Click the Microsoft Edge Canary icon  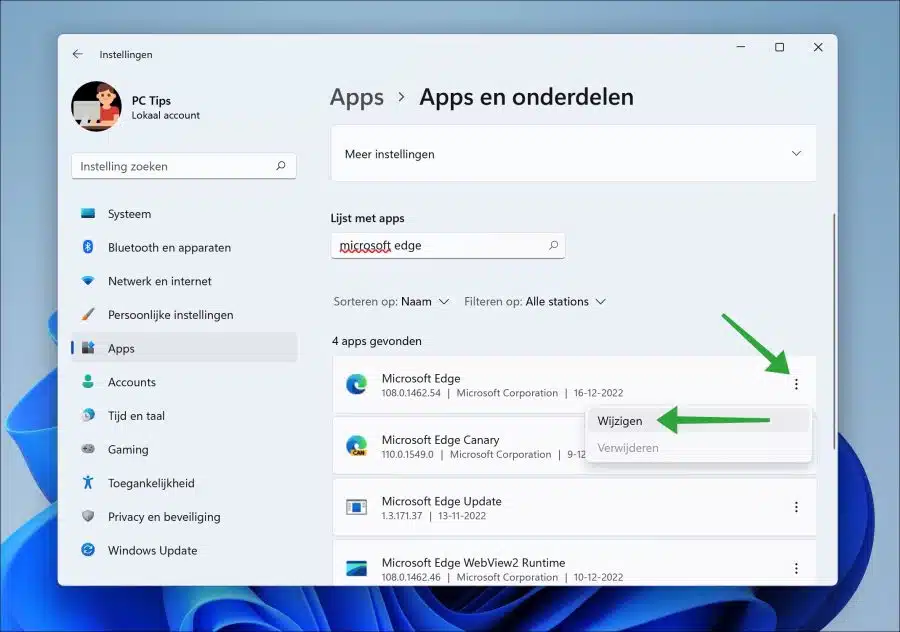click(x=356, y=445)
